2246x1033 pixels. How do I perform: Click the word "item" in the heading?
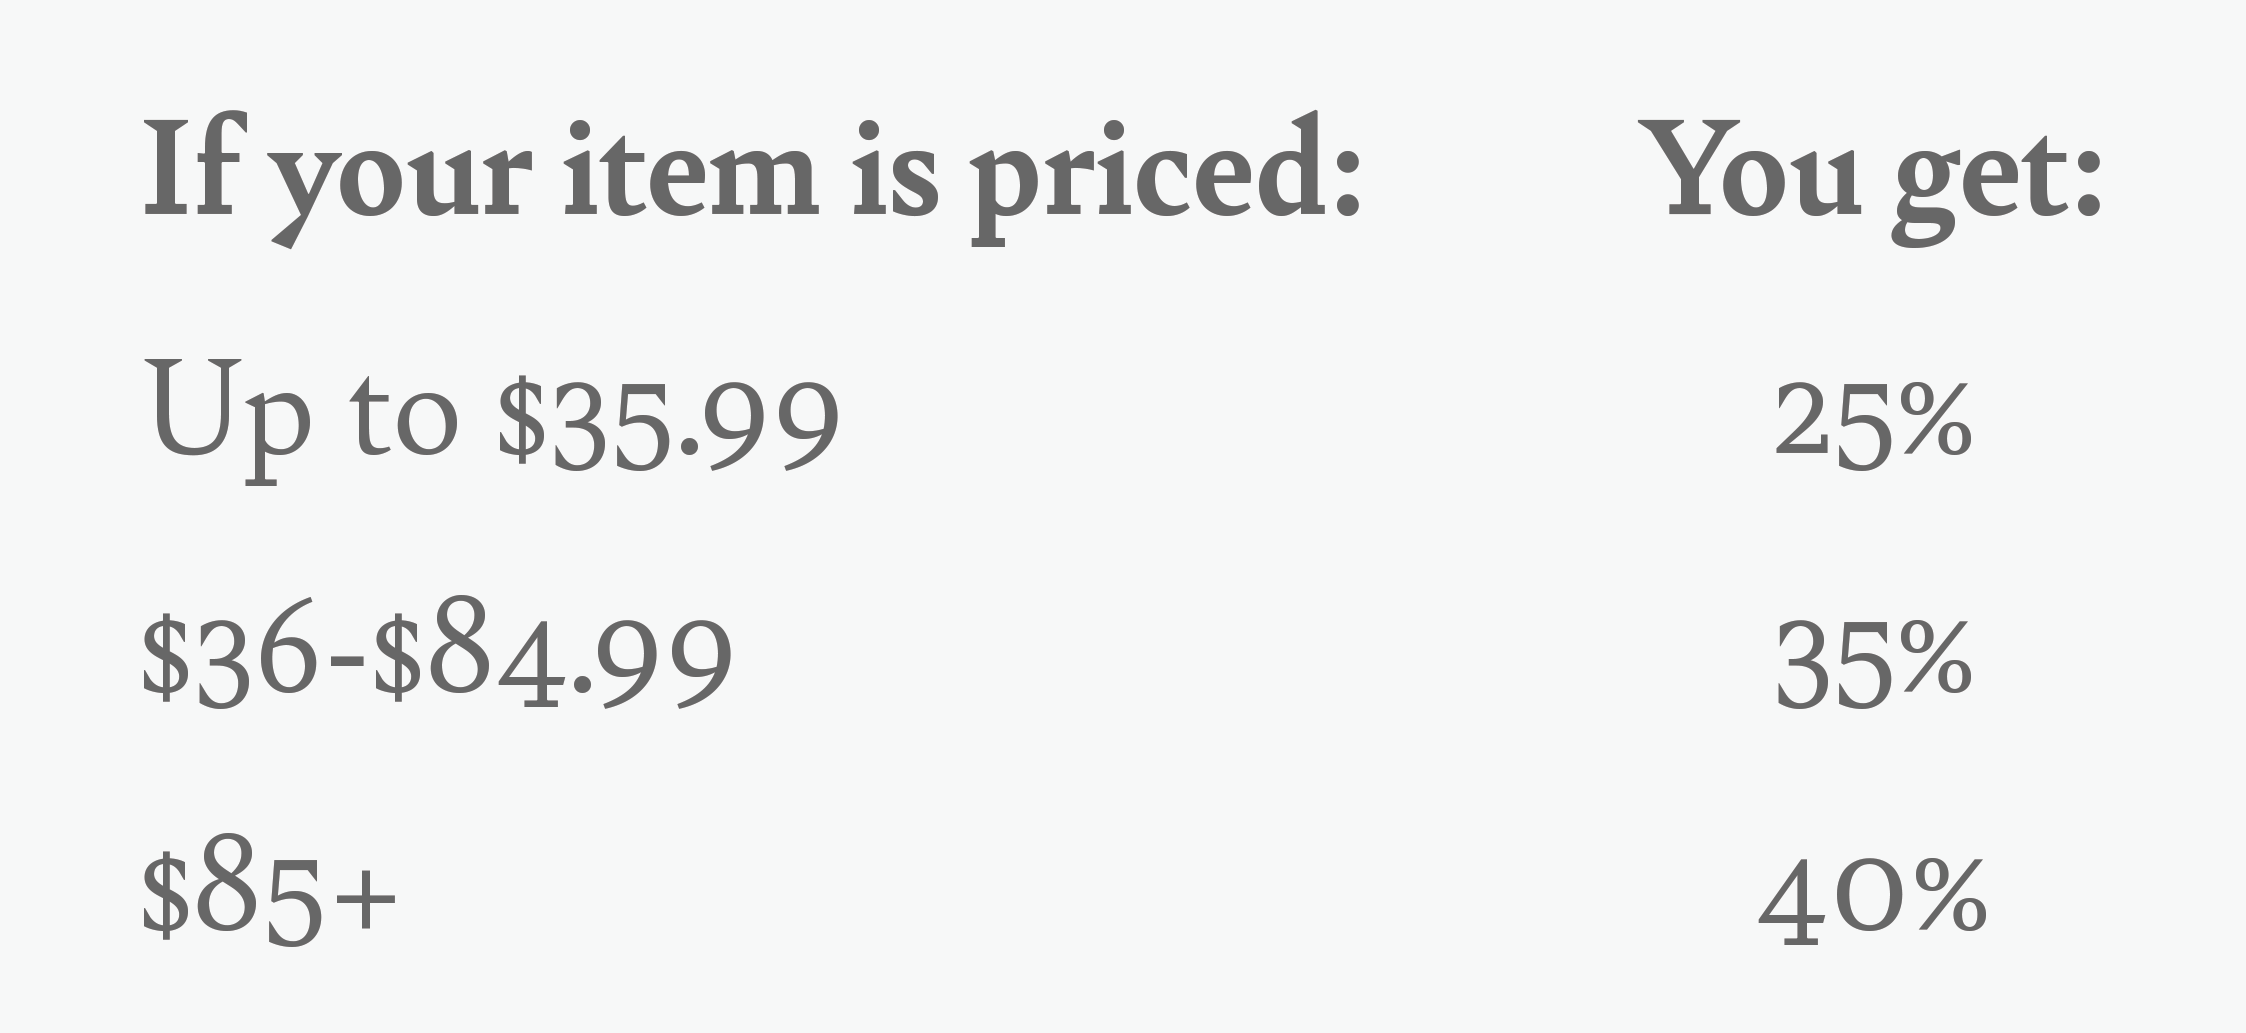point(690,170)
